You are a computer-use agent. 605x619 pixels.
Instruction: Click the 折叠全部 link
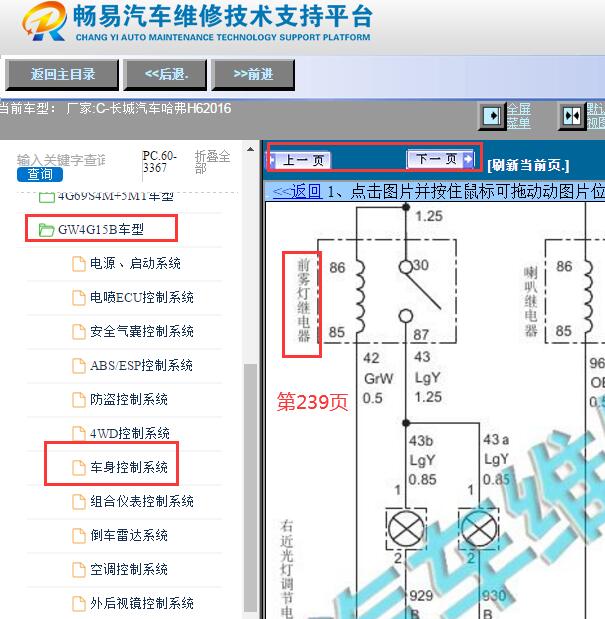(212, 162)
